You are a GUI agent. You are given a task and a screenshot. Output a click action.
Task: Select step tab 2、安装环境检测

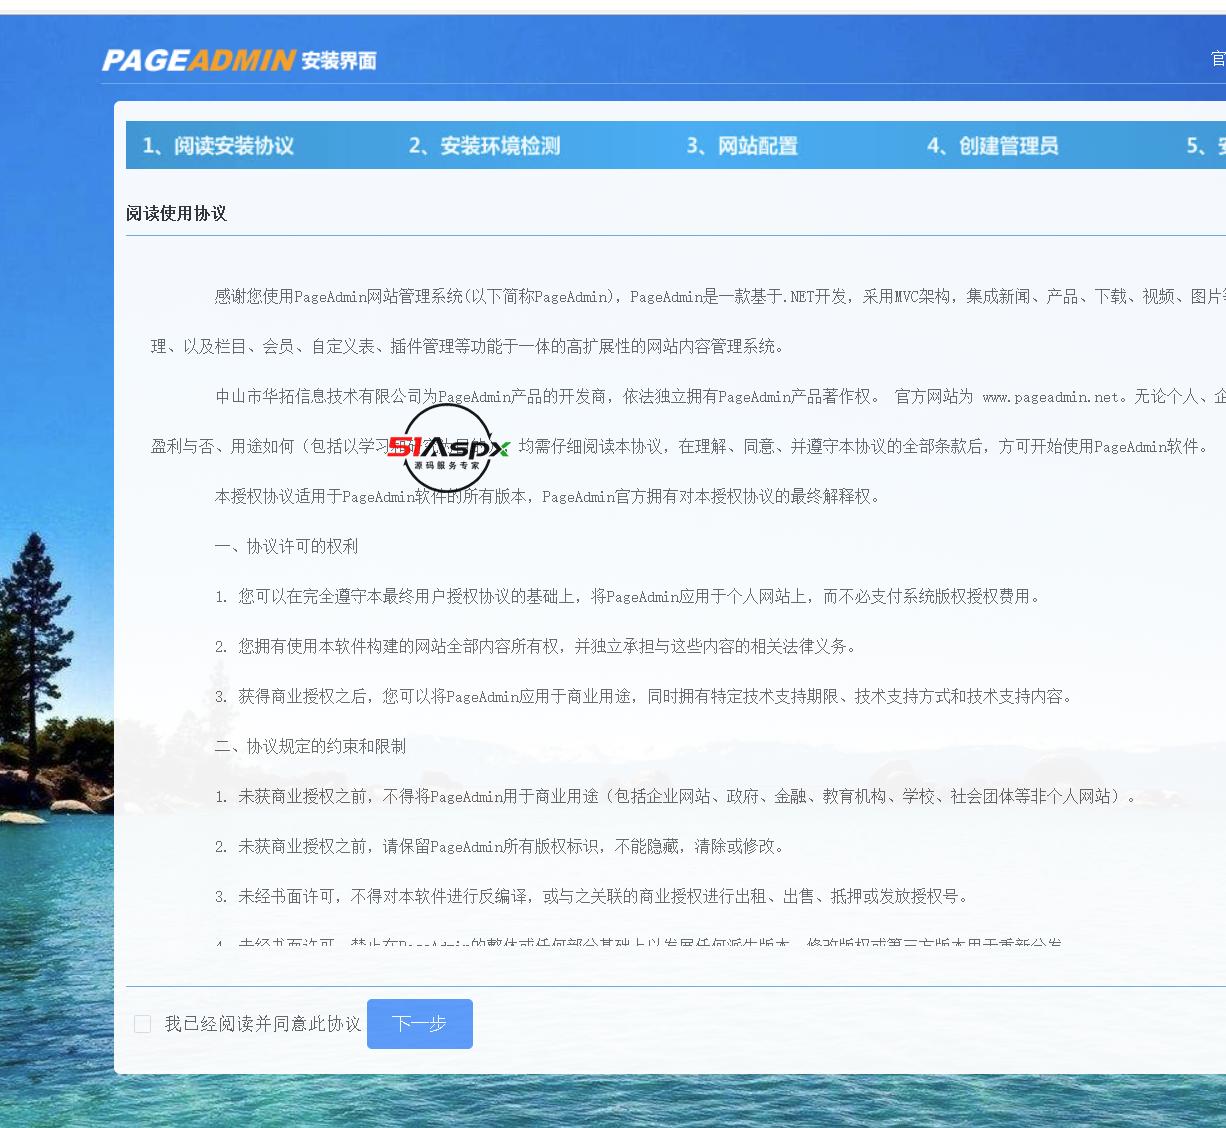tap(485, 146)
